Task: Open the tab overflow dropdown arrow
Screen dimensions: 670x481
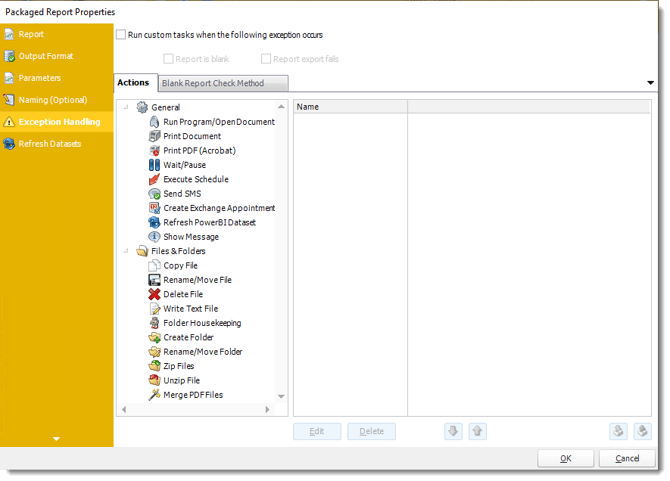Action: (650, 83)
